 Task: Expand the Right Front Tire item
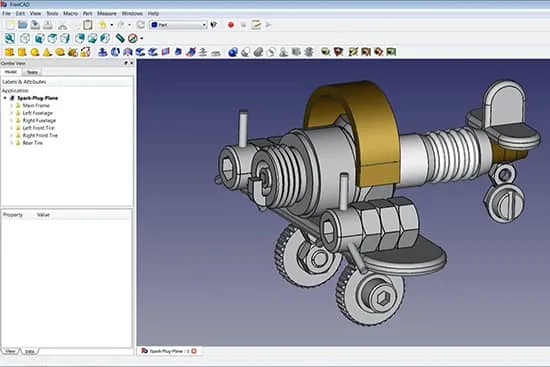[12, 135]
